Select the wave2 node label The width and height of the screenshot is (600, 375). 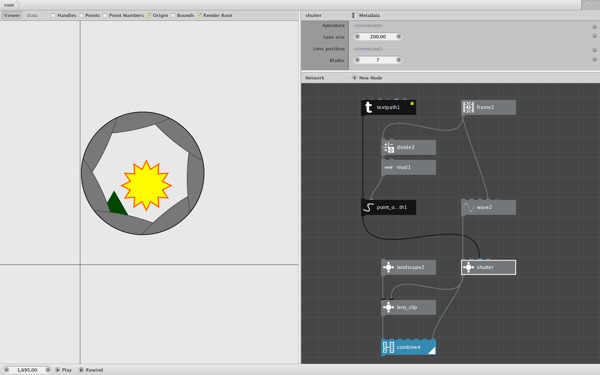pyautogui.click(x=484, y=207)
